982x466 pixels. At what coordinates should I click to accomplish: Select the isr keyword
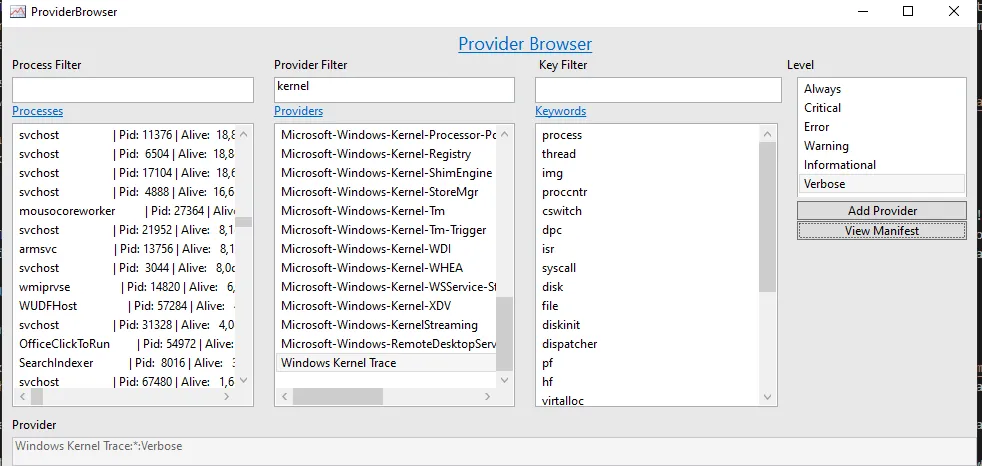coord(648,249)
